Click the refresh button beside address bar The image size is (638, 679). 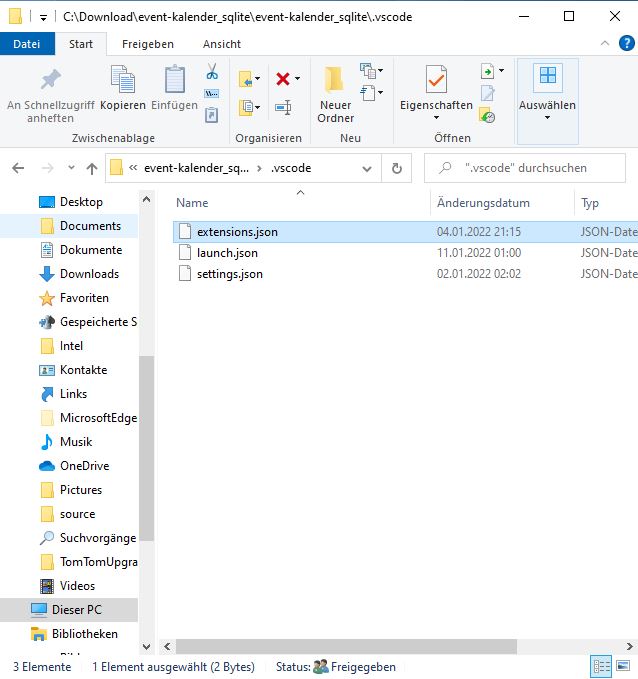397,168
